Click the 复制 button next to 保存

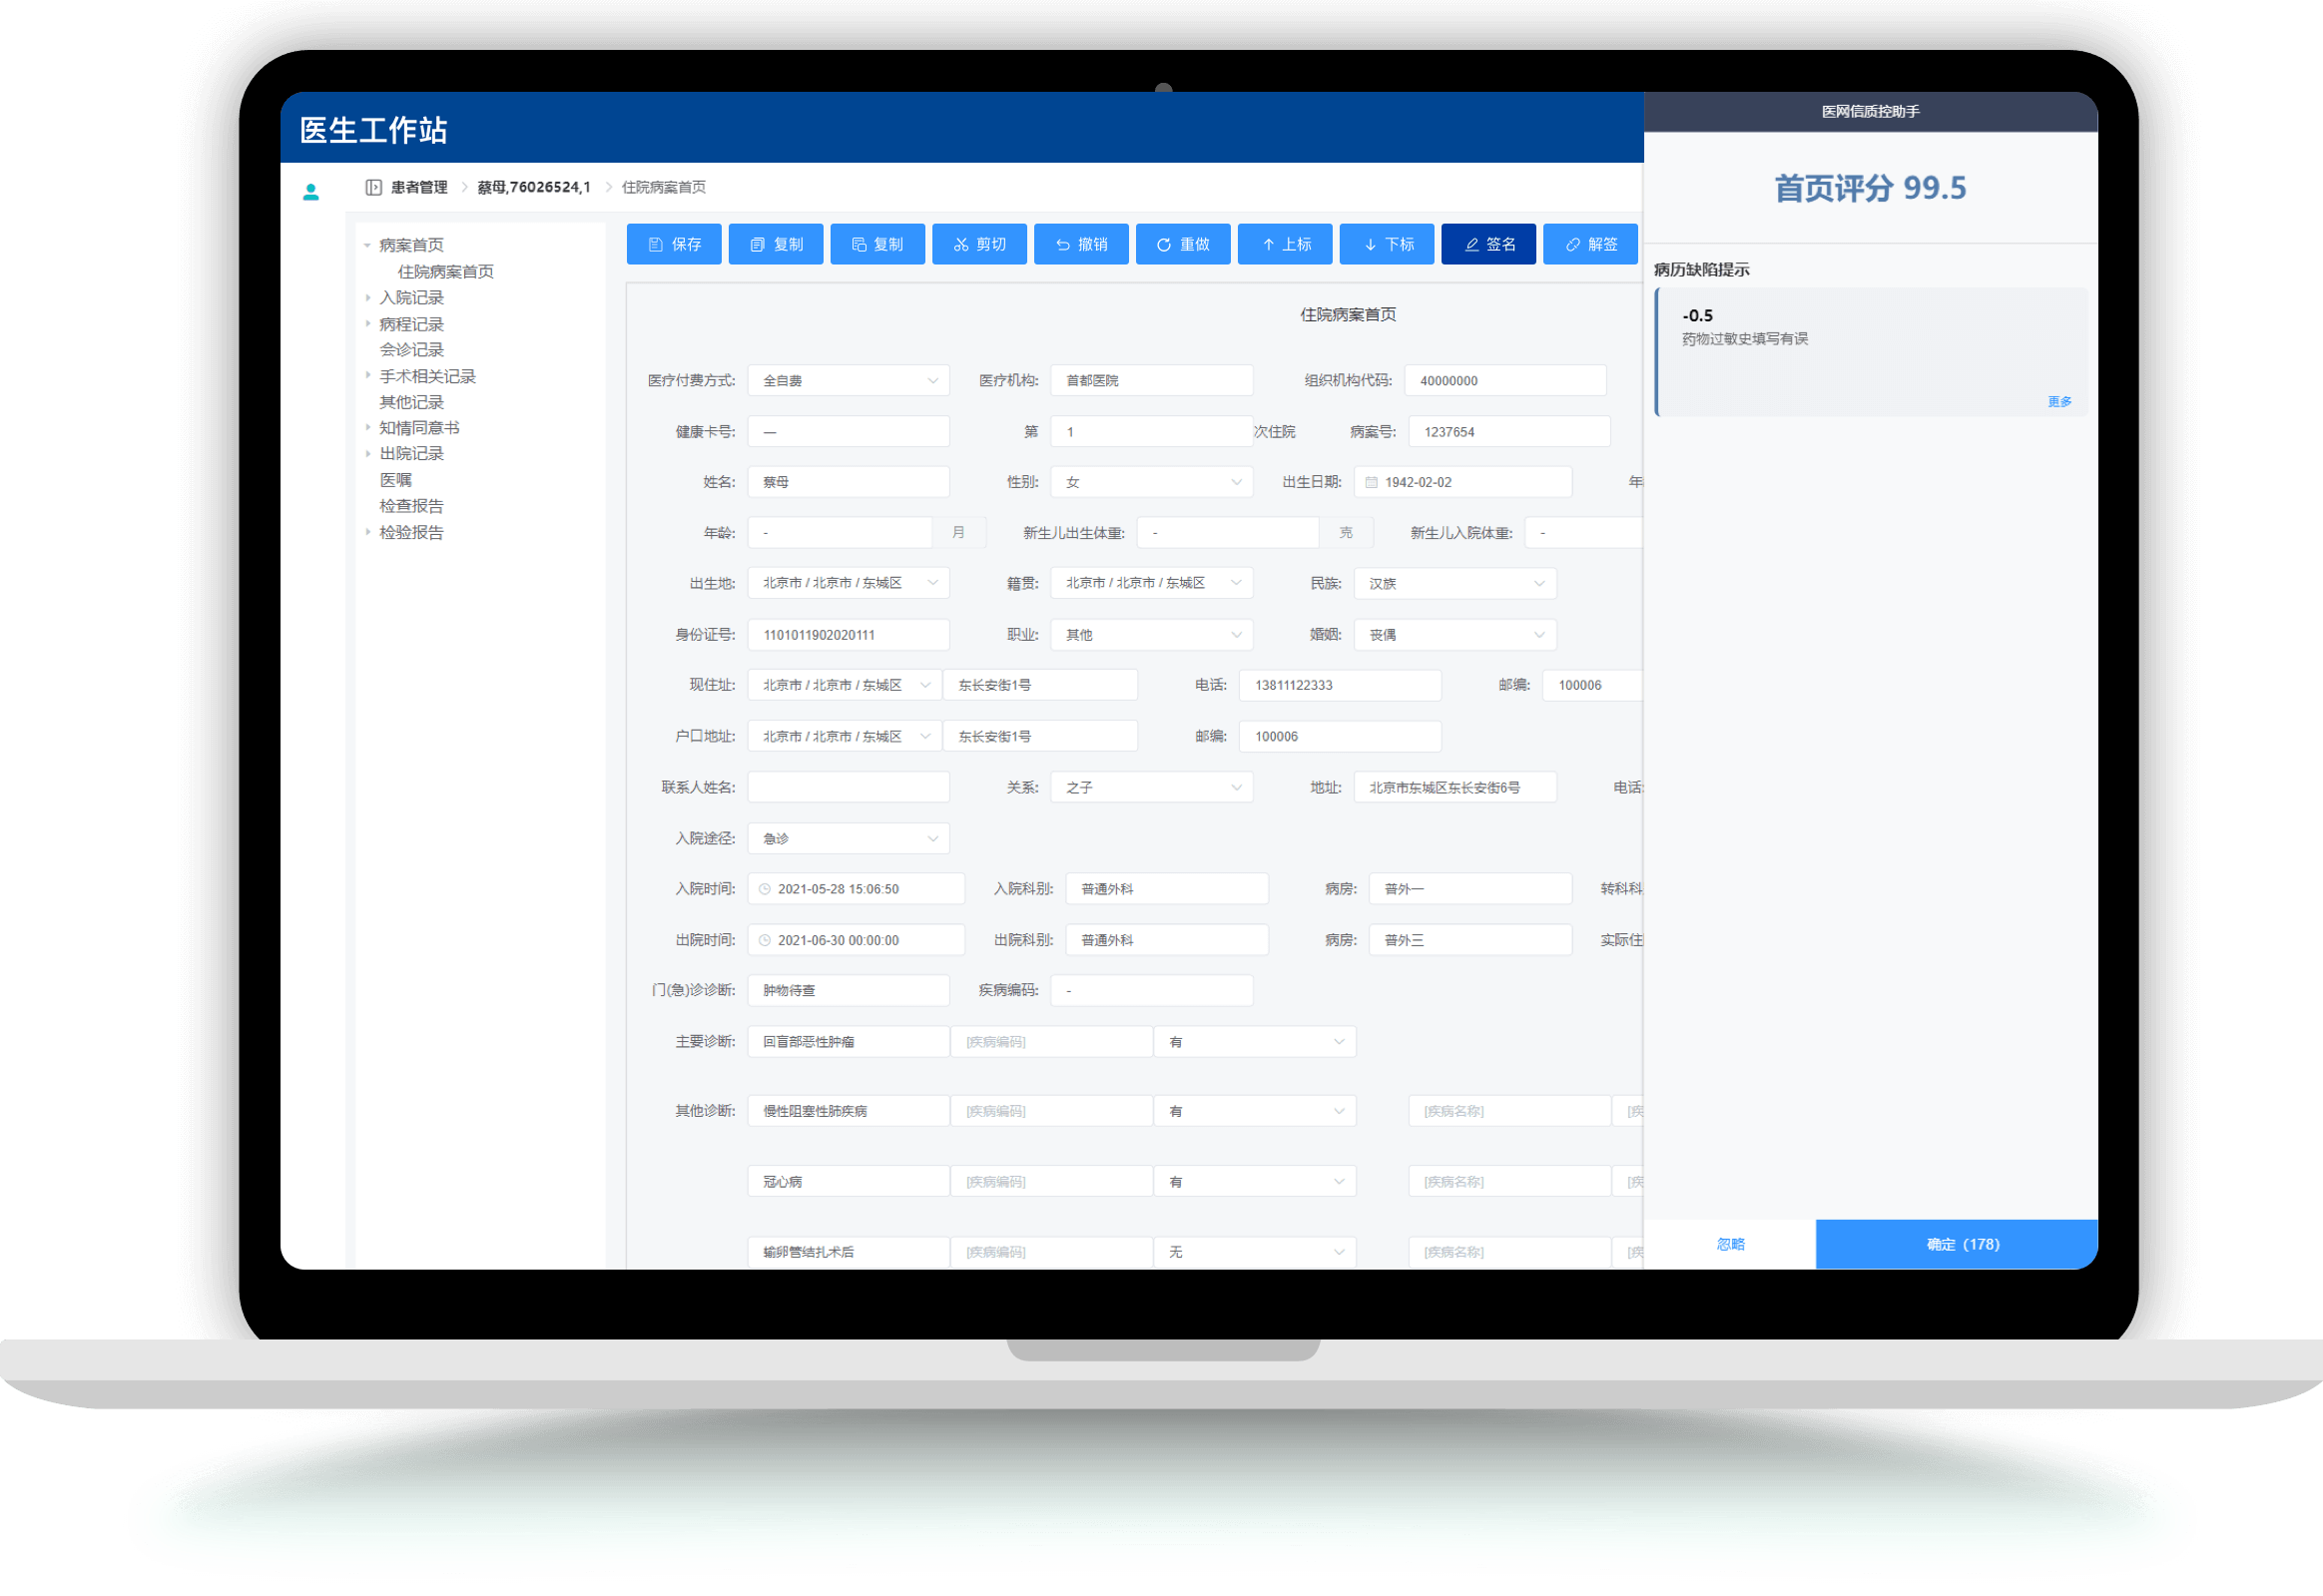tap(775, 244)
